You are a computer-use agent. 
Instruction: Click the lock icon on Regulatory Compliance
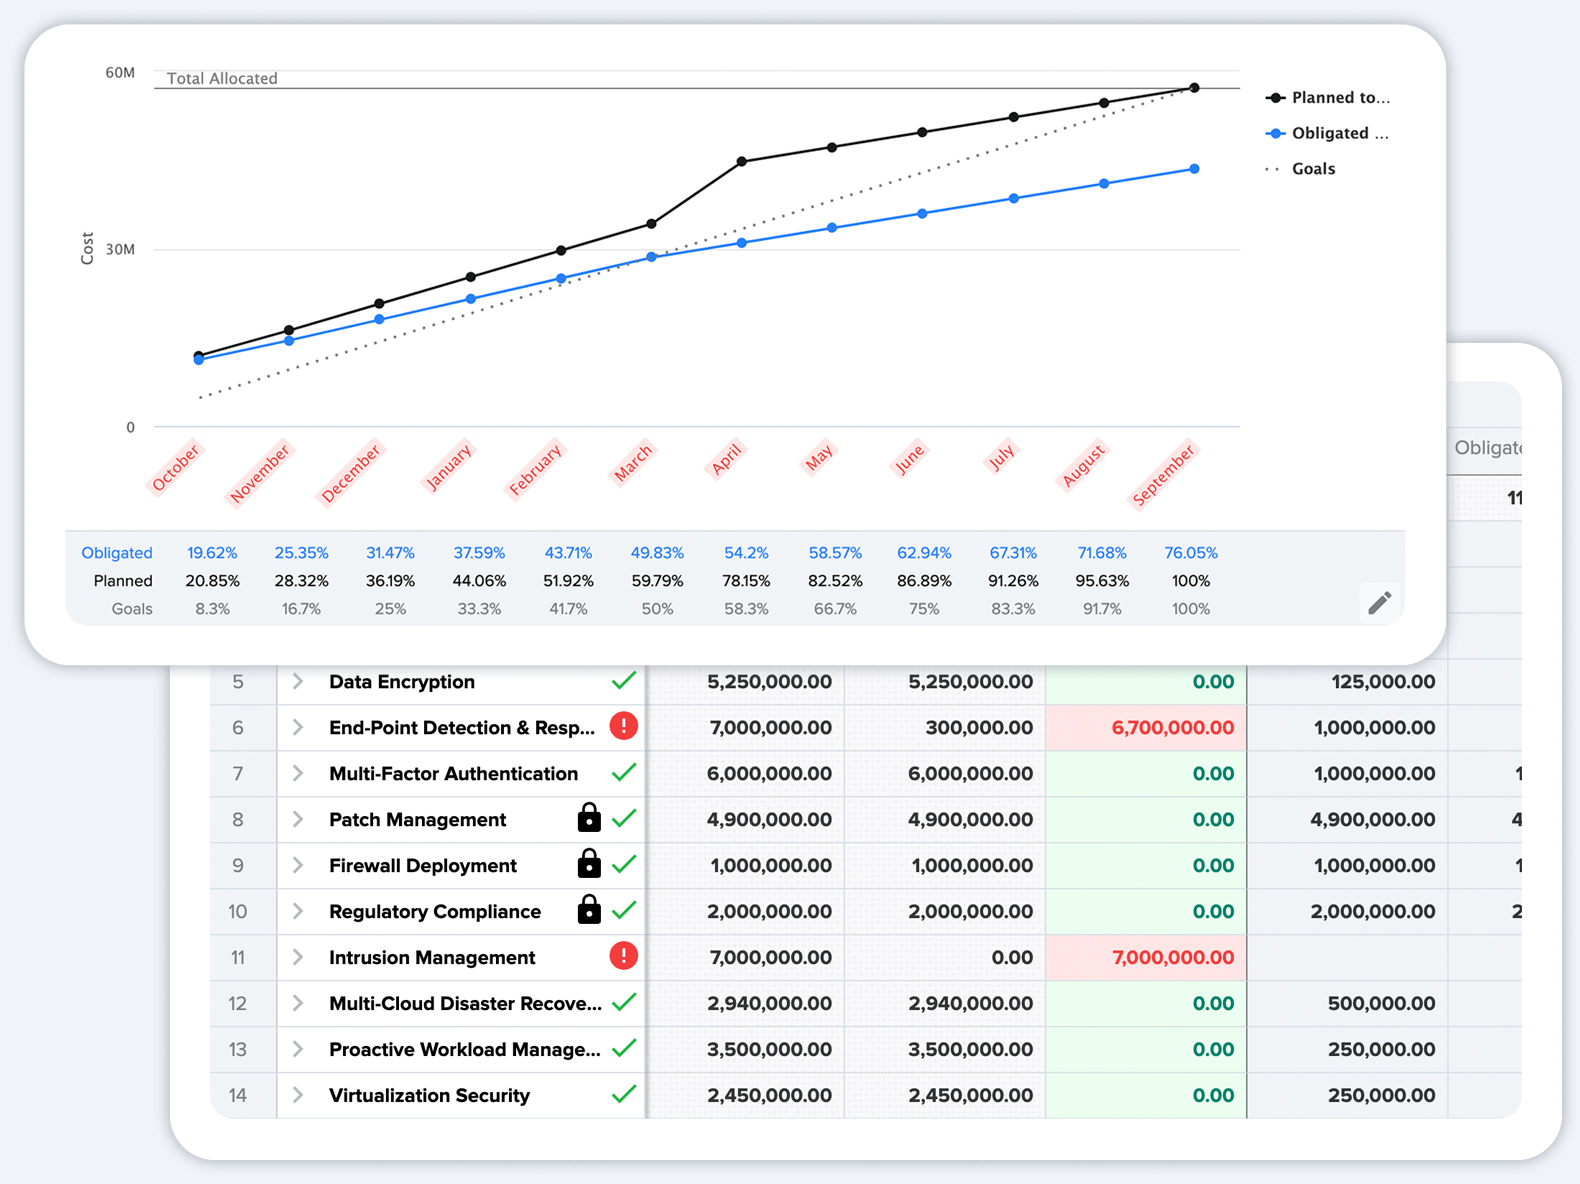coord(589,910)
